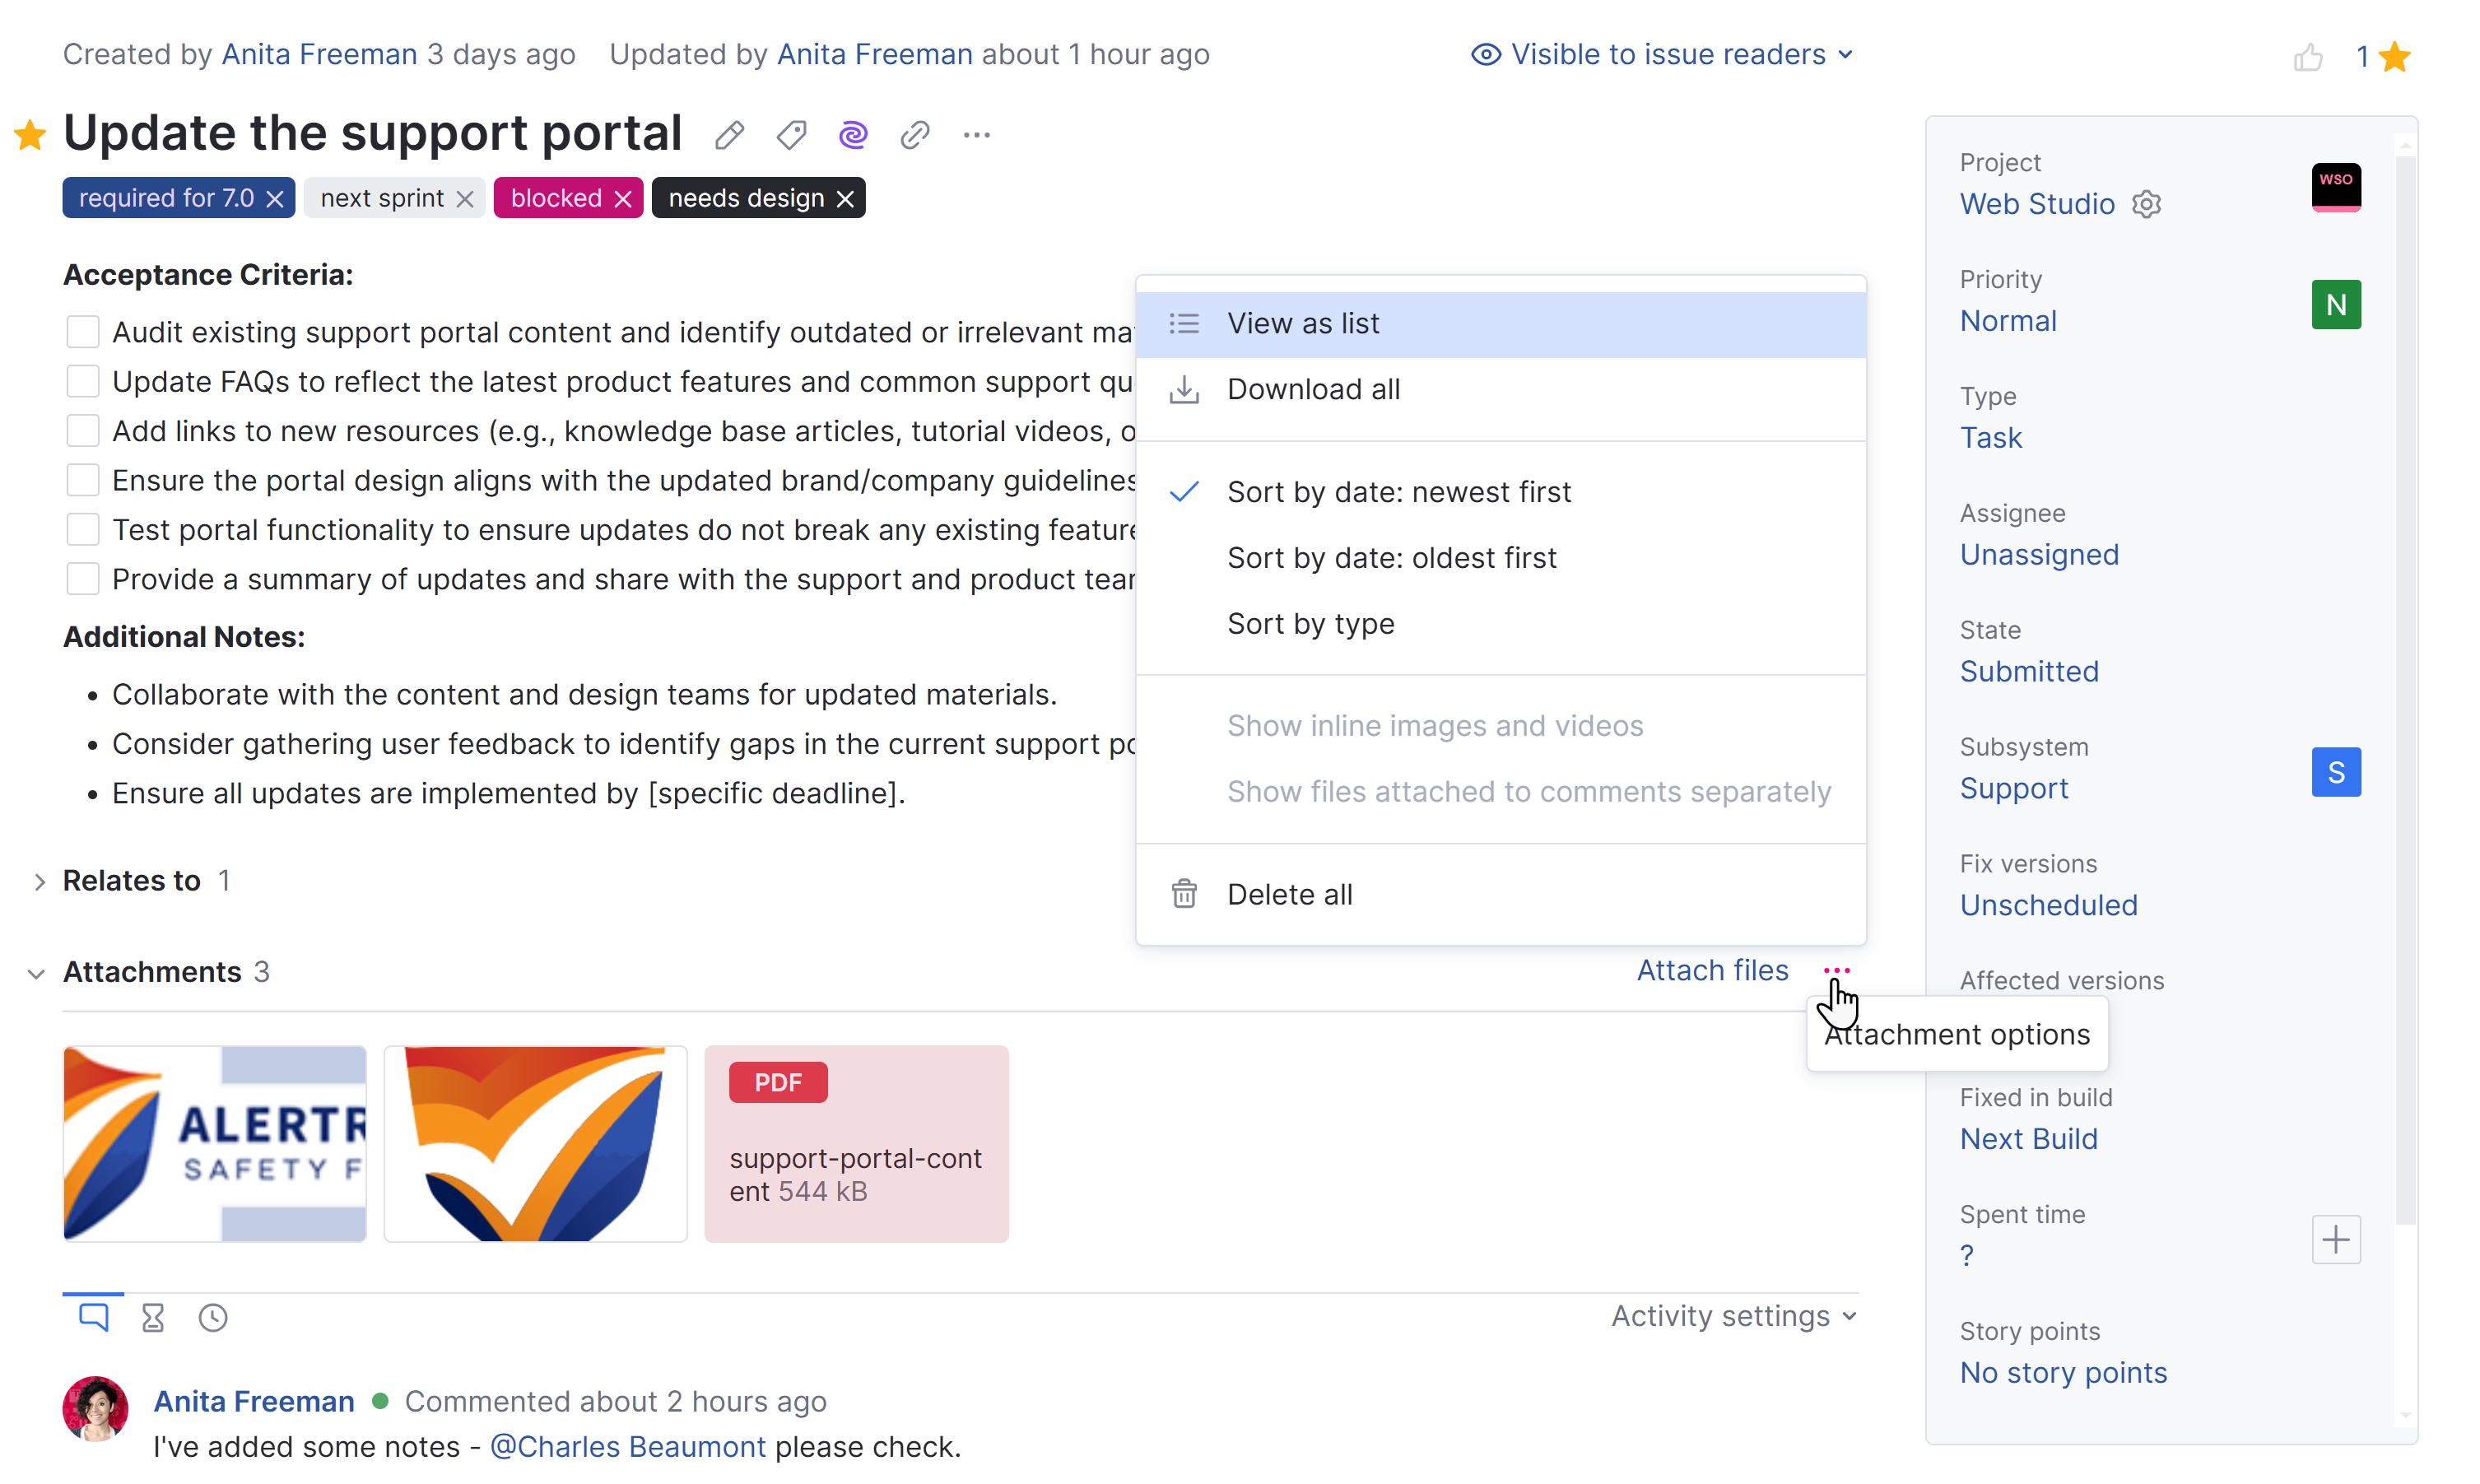Viewport: 2480px width, 1484px height.
Task: Click the thumbs up vote icon
Action: pos(2307,57)
